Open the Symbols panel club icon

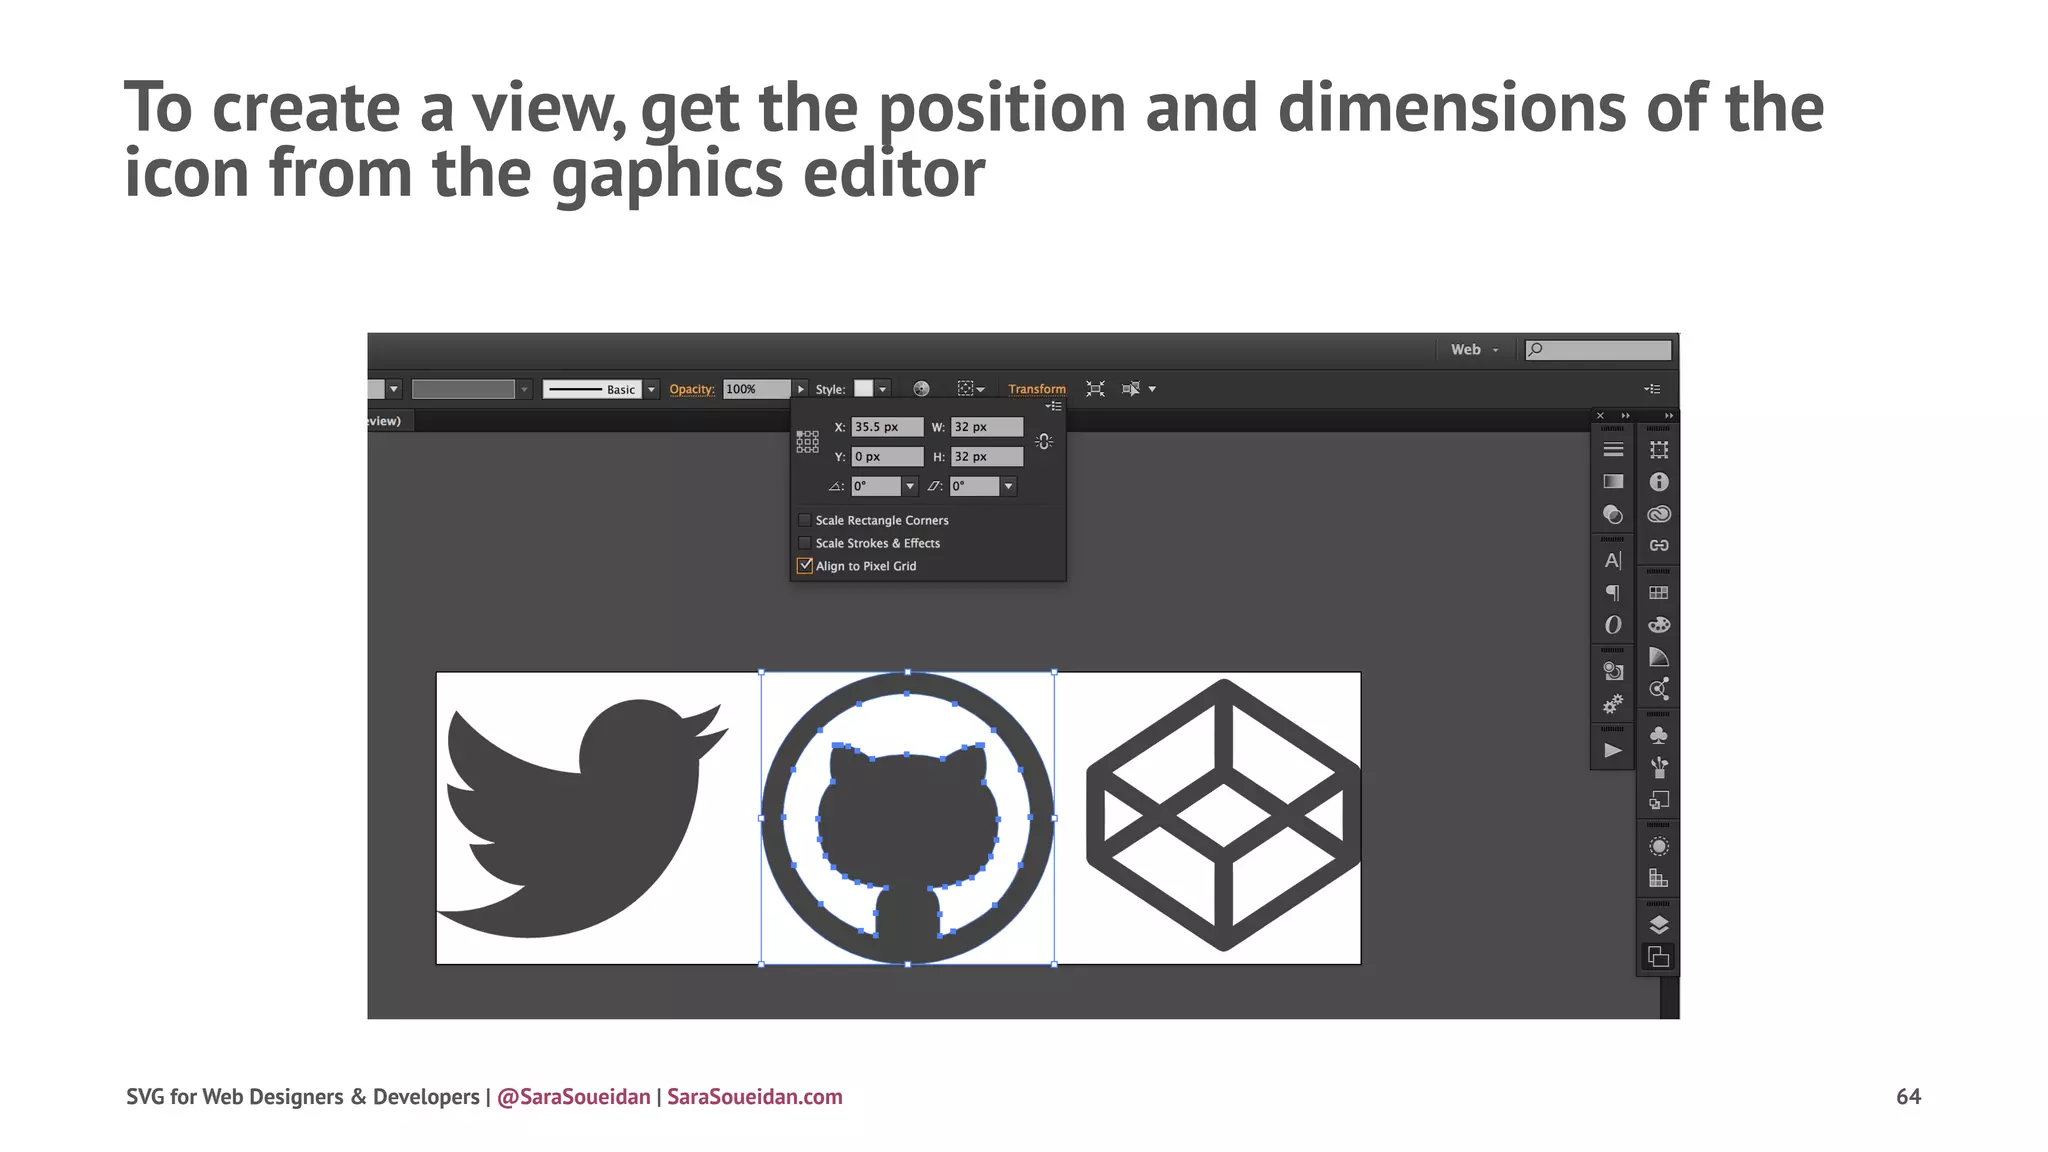point(1658,736)
